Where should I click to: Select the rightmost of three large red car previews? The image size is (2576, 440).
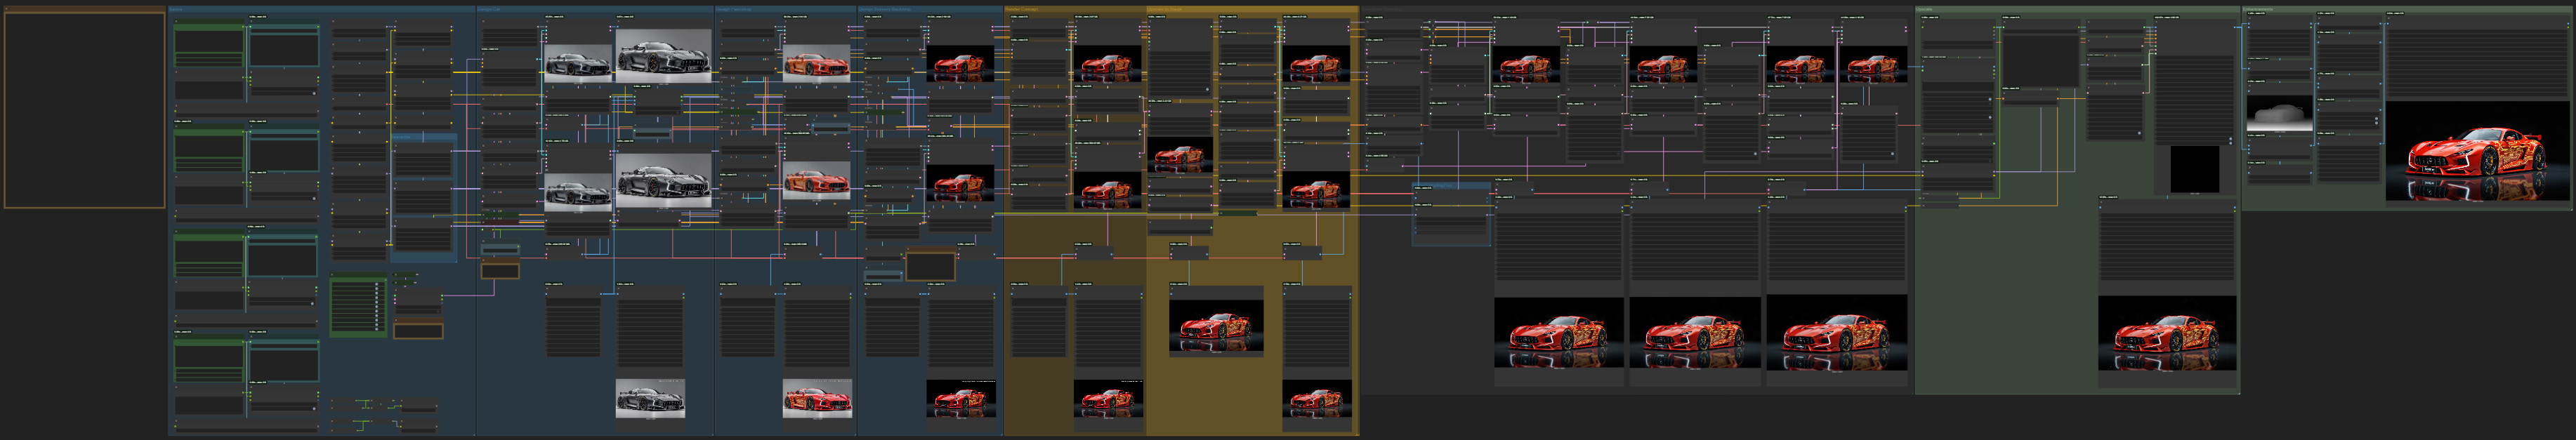pos(1835,333)
